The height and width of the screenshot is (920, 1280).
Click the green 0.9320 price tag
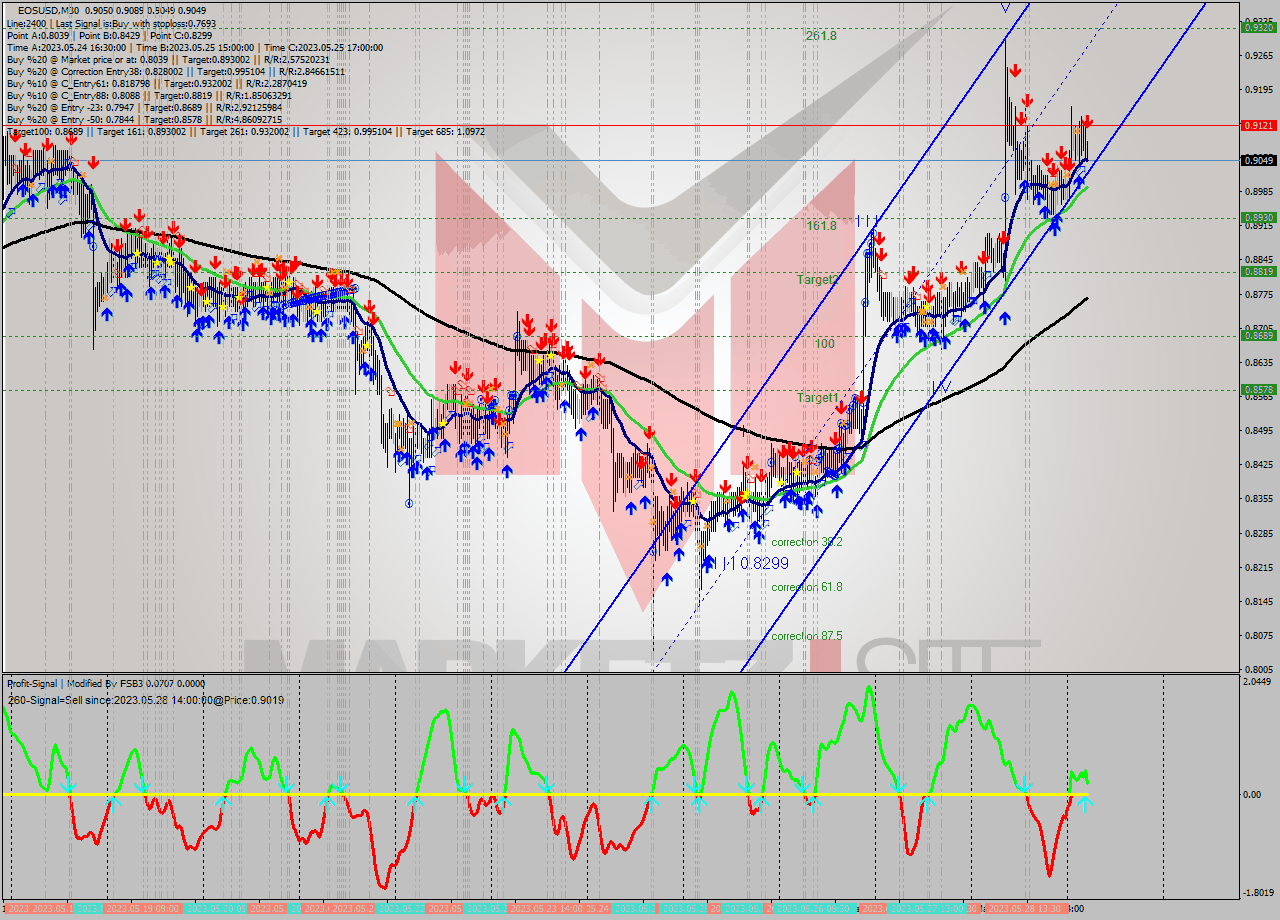click(x=1258, y=28)
